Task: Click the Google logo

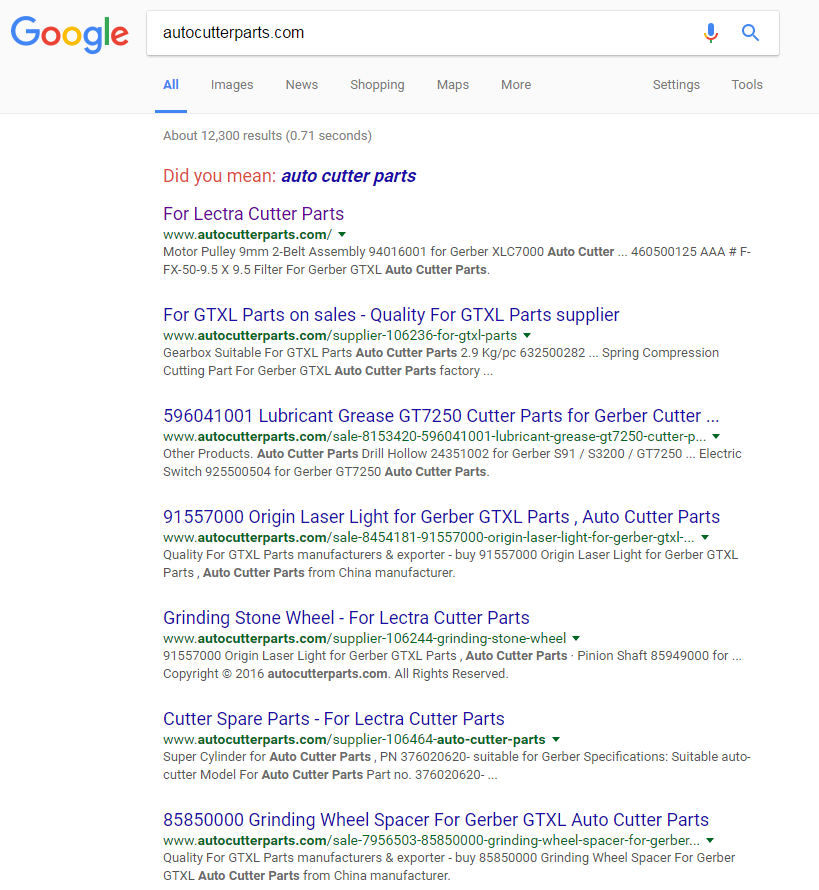Action: click(70, 35)
